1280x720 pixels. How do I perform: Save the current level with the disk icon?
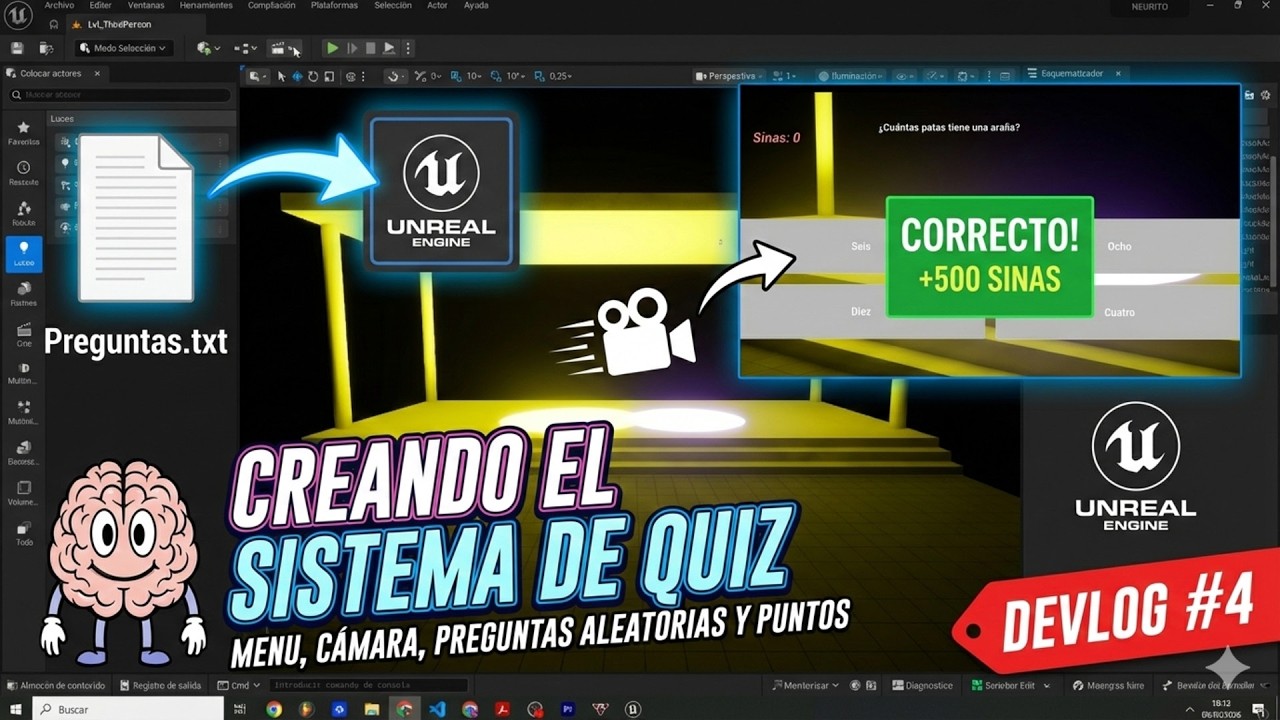click(x=16, y=48)
